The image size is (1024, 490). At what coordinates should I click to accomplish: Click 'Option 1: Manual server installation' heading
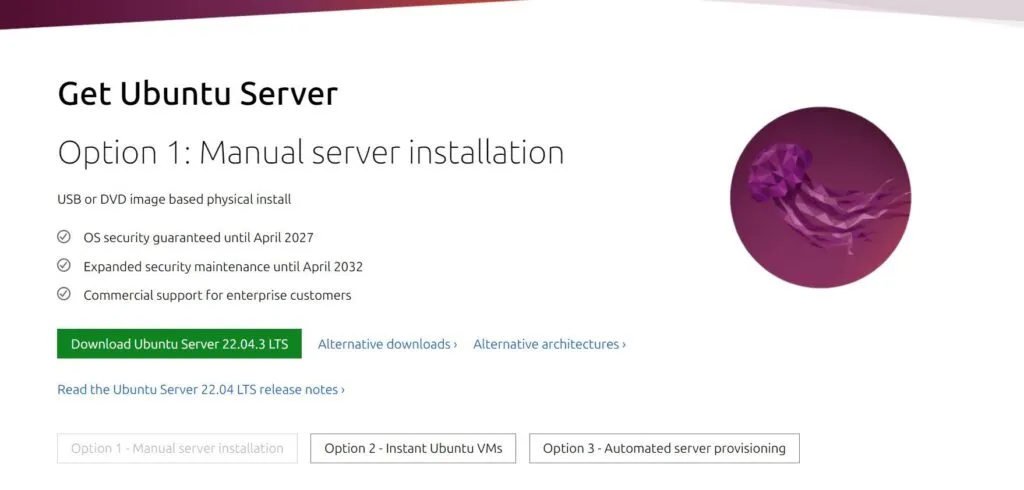click(x=311, y=154)
